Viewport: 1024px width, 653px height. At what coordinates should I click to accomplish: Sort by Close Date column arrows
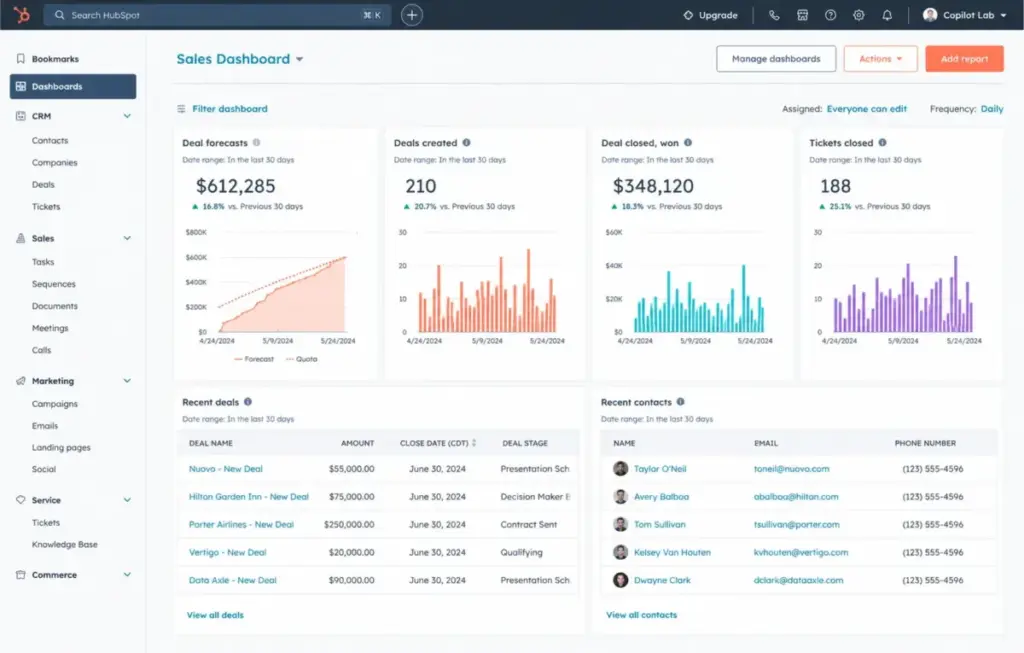[474, 443]
